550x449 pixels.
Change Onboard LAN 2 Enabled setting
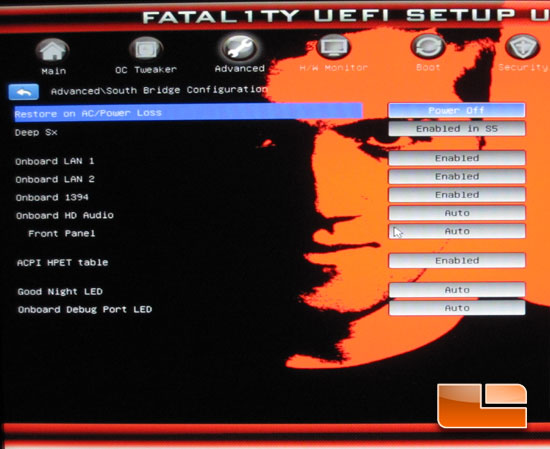click(457, 176)
